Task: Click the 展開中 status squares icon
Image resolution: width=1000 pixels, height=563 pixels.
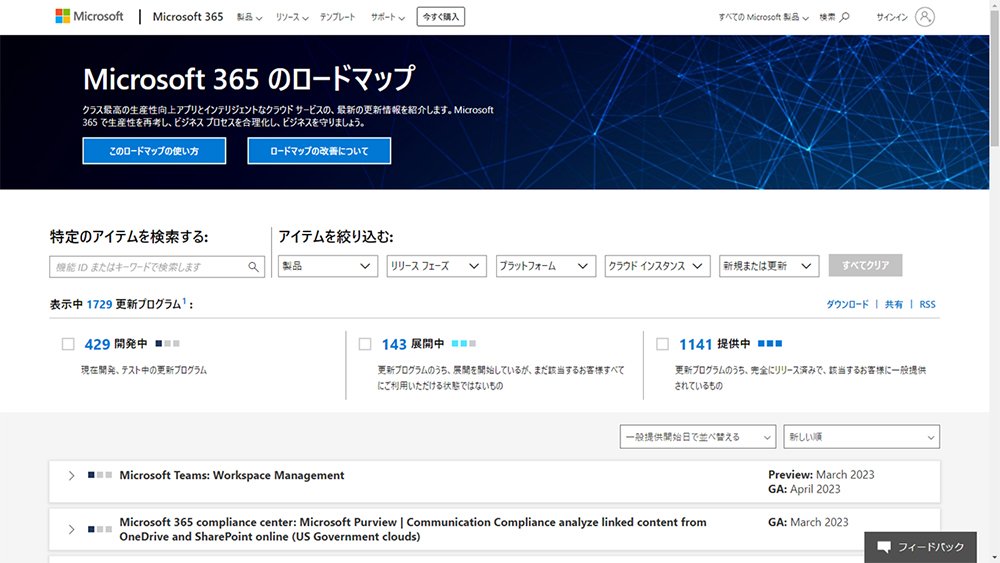Action: click(464, 344)
